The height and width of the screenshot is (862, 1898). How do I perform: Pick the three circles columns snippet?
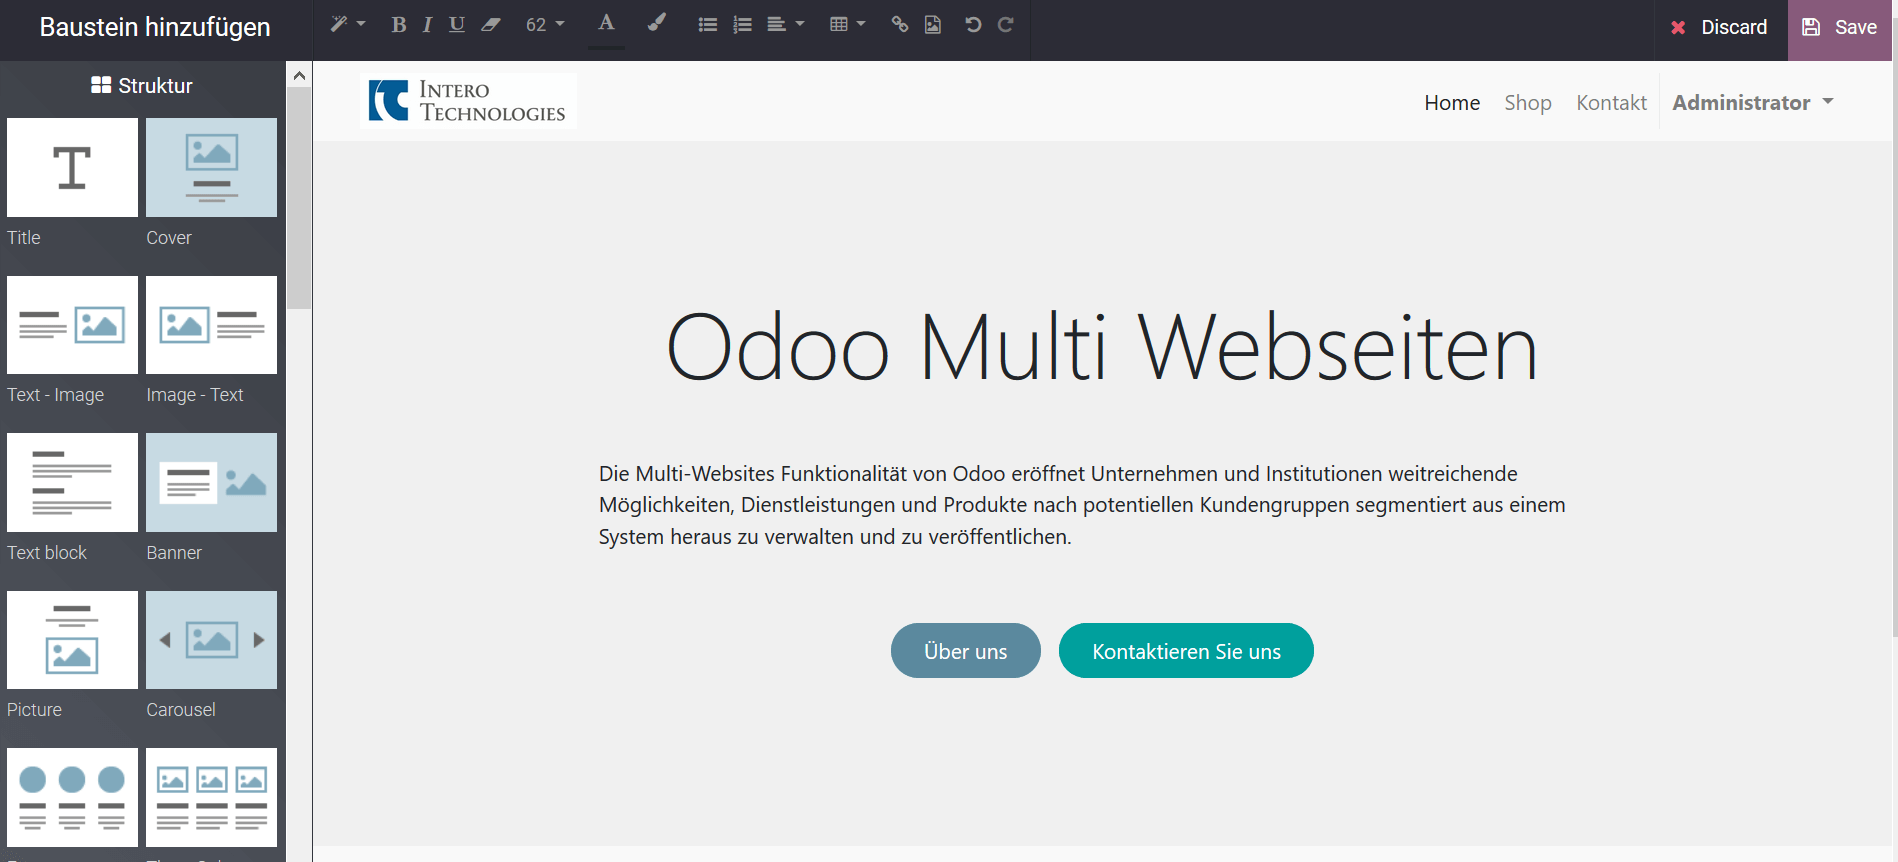(x=72, y=797)
